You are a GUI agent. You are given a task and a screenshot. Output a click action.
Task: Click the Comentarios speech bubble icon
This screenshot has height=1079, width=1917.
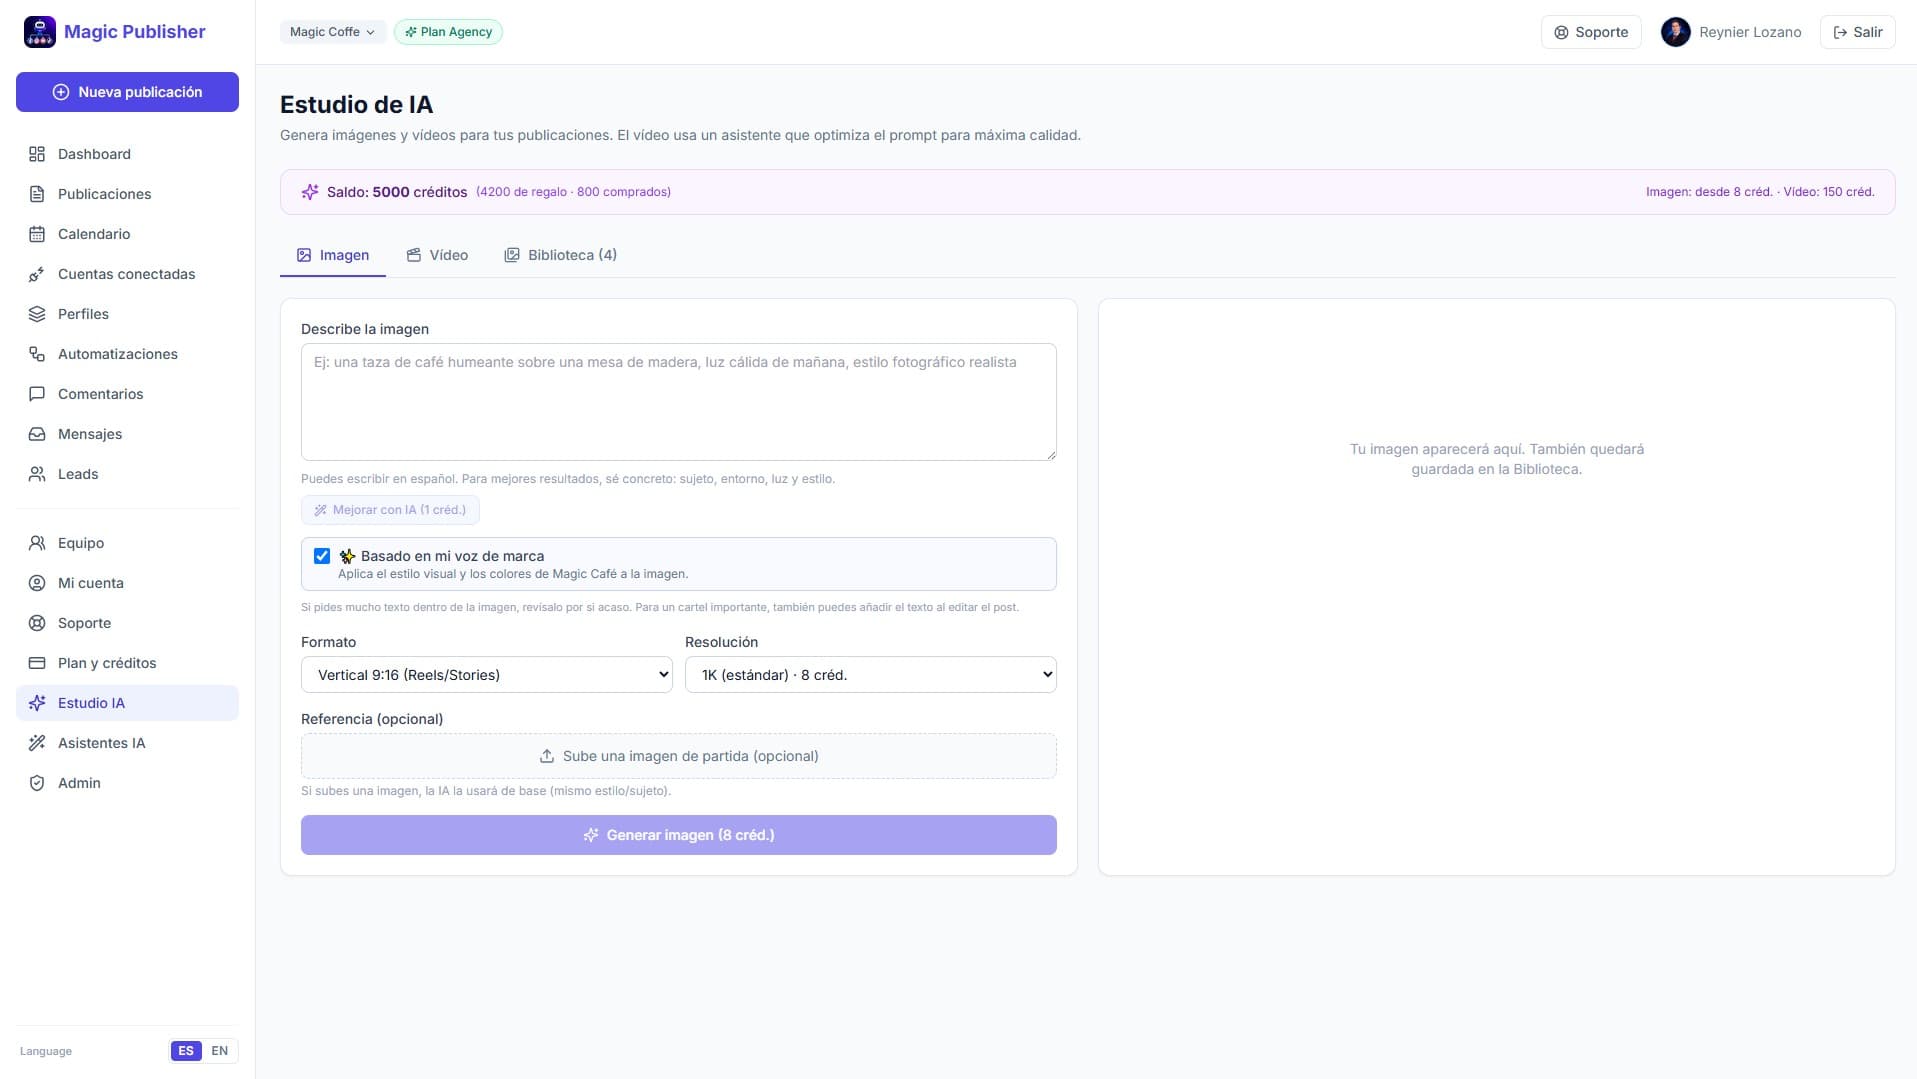[x=37, y=394]
